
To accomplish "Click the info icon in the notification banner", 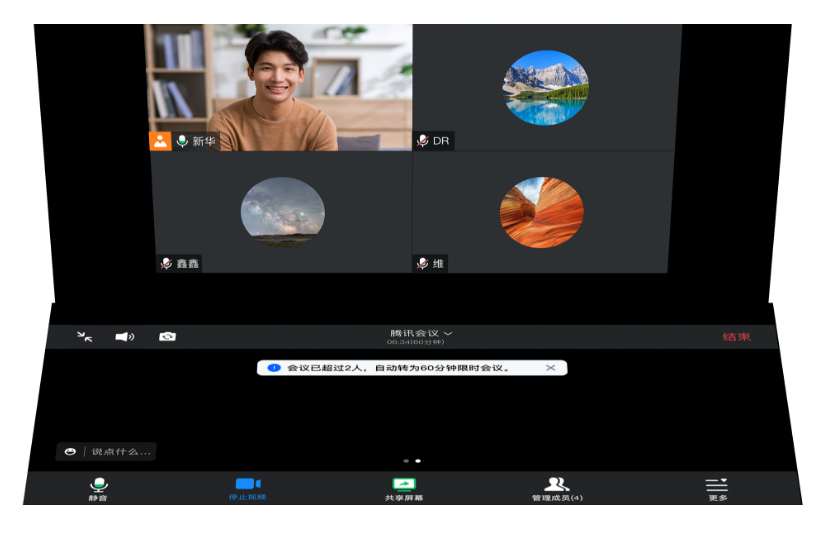I will click(274, 368).
